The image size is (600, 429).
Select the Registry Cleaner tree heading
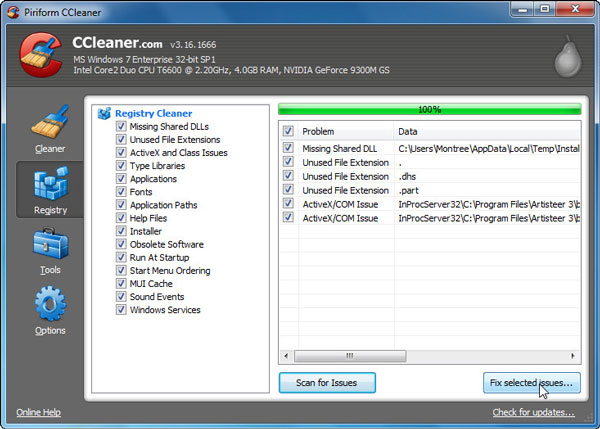tap(153, 113)
